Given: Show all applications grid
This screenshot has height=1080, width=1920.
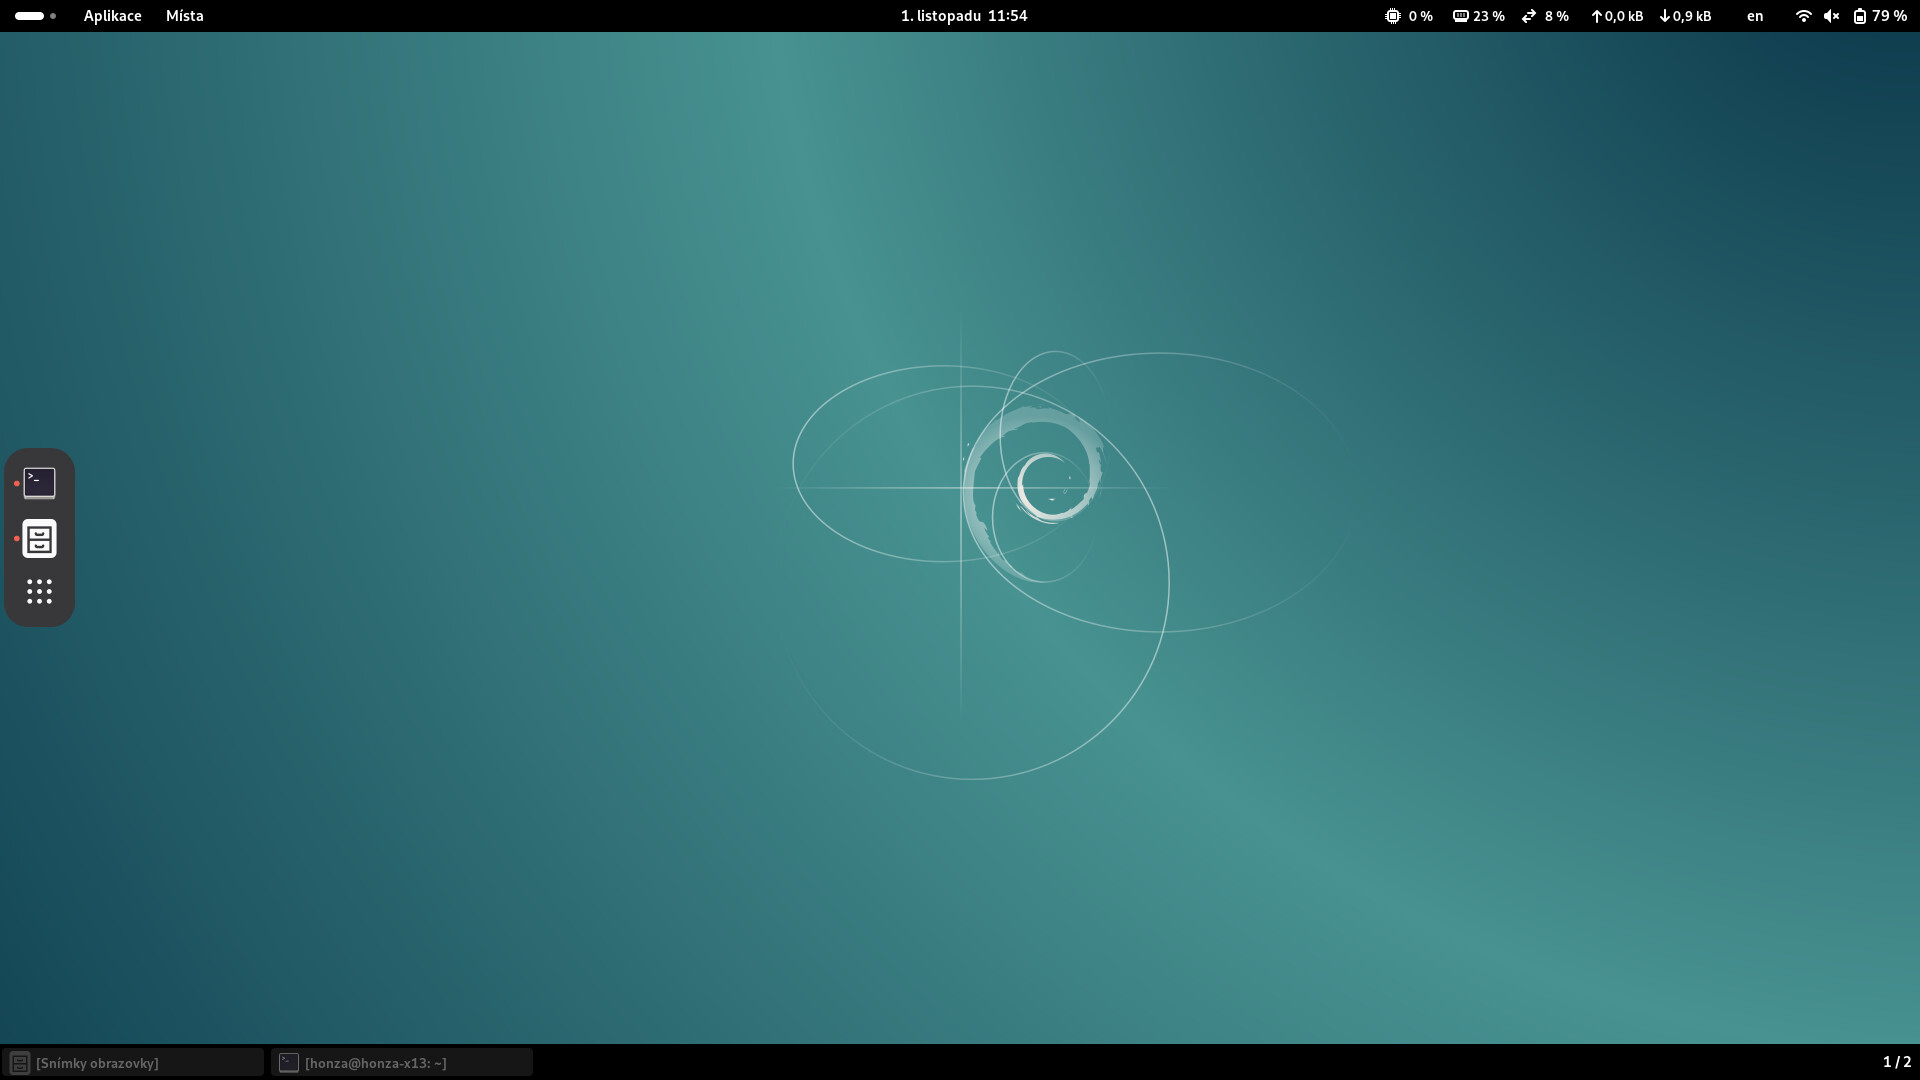Looking at the screenshot, I should (39, 592).
